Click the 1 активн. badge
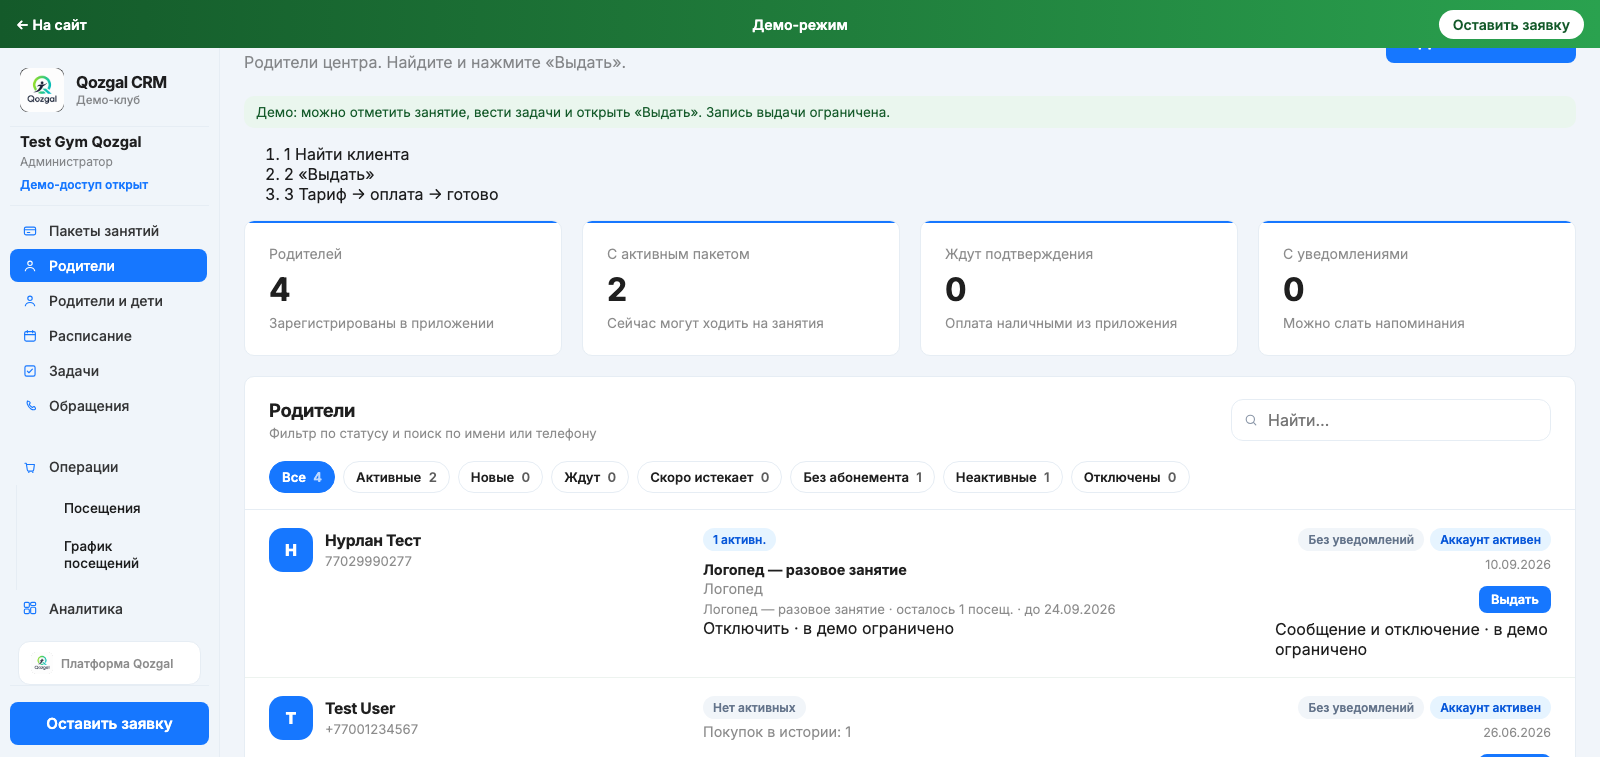Viewport: 1600px width, 757px height. pyautogui.click(x=739, y=540)
